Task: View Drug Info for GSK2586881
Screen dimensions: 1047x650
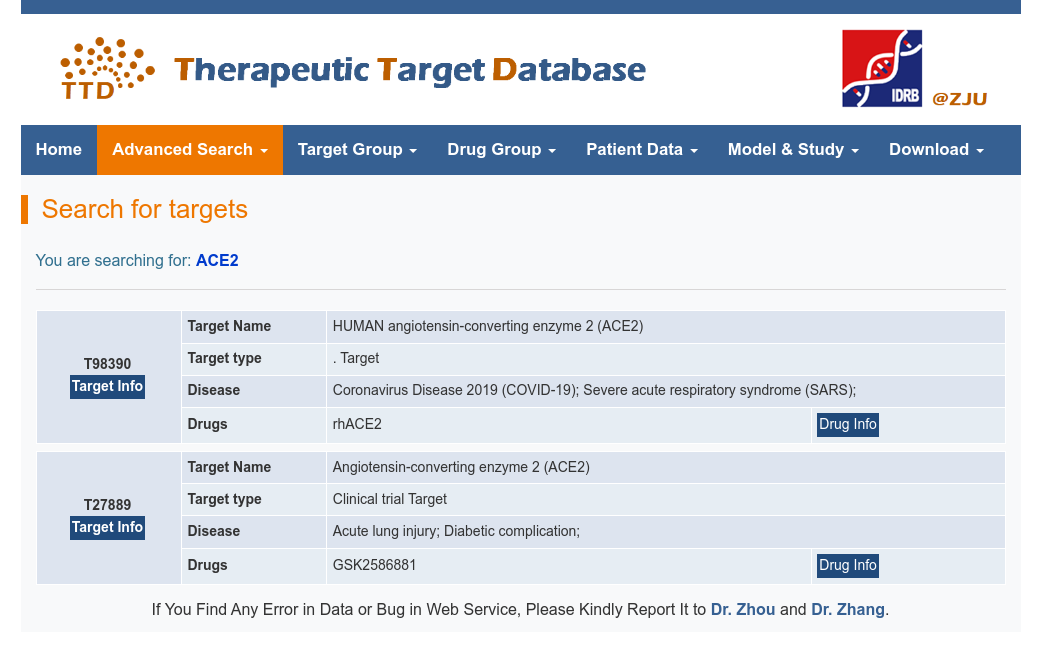Action: pos(848,566)
